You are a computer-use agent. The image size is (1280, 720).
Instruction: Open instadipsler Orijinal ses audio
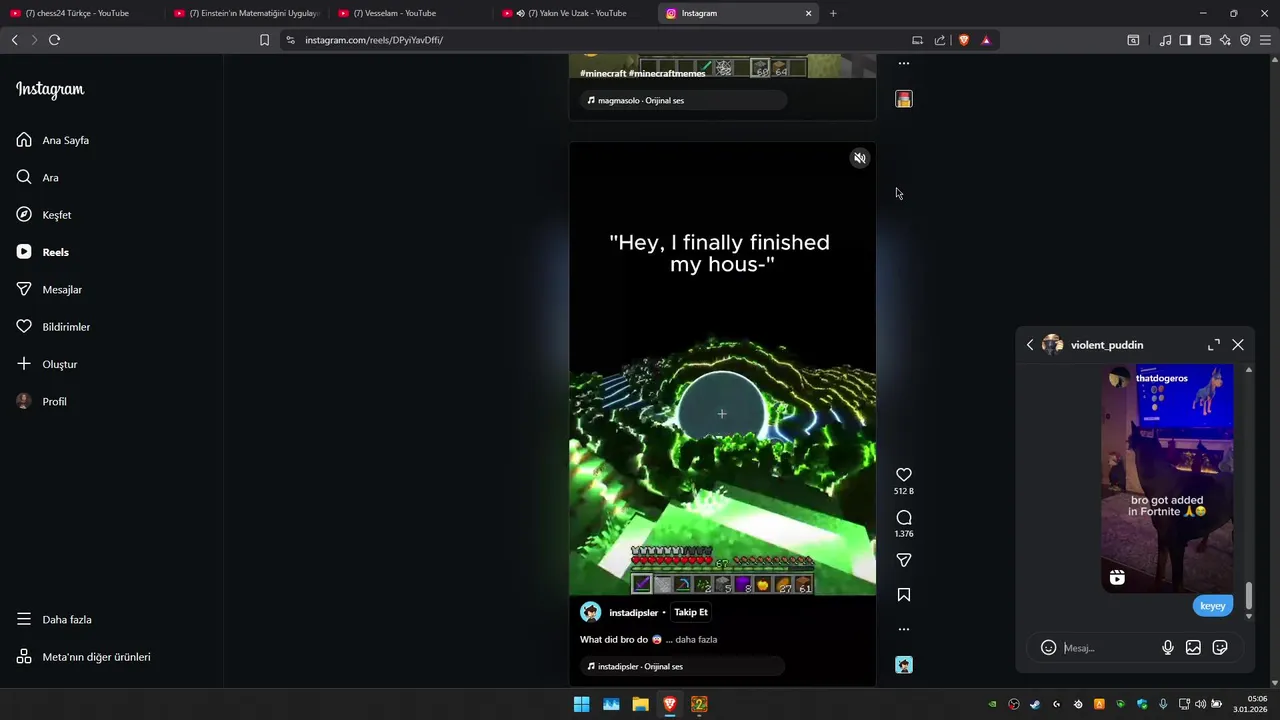[x=682, y=666]
